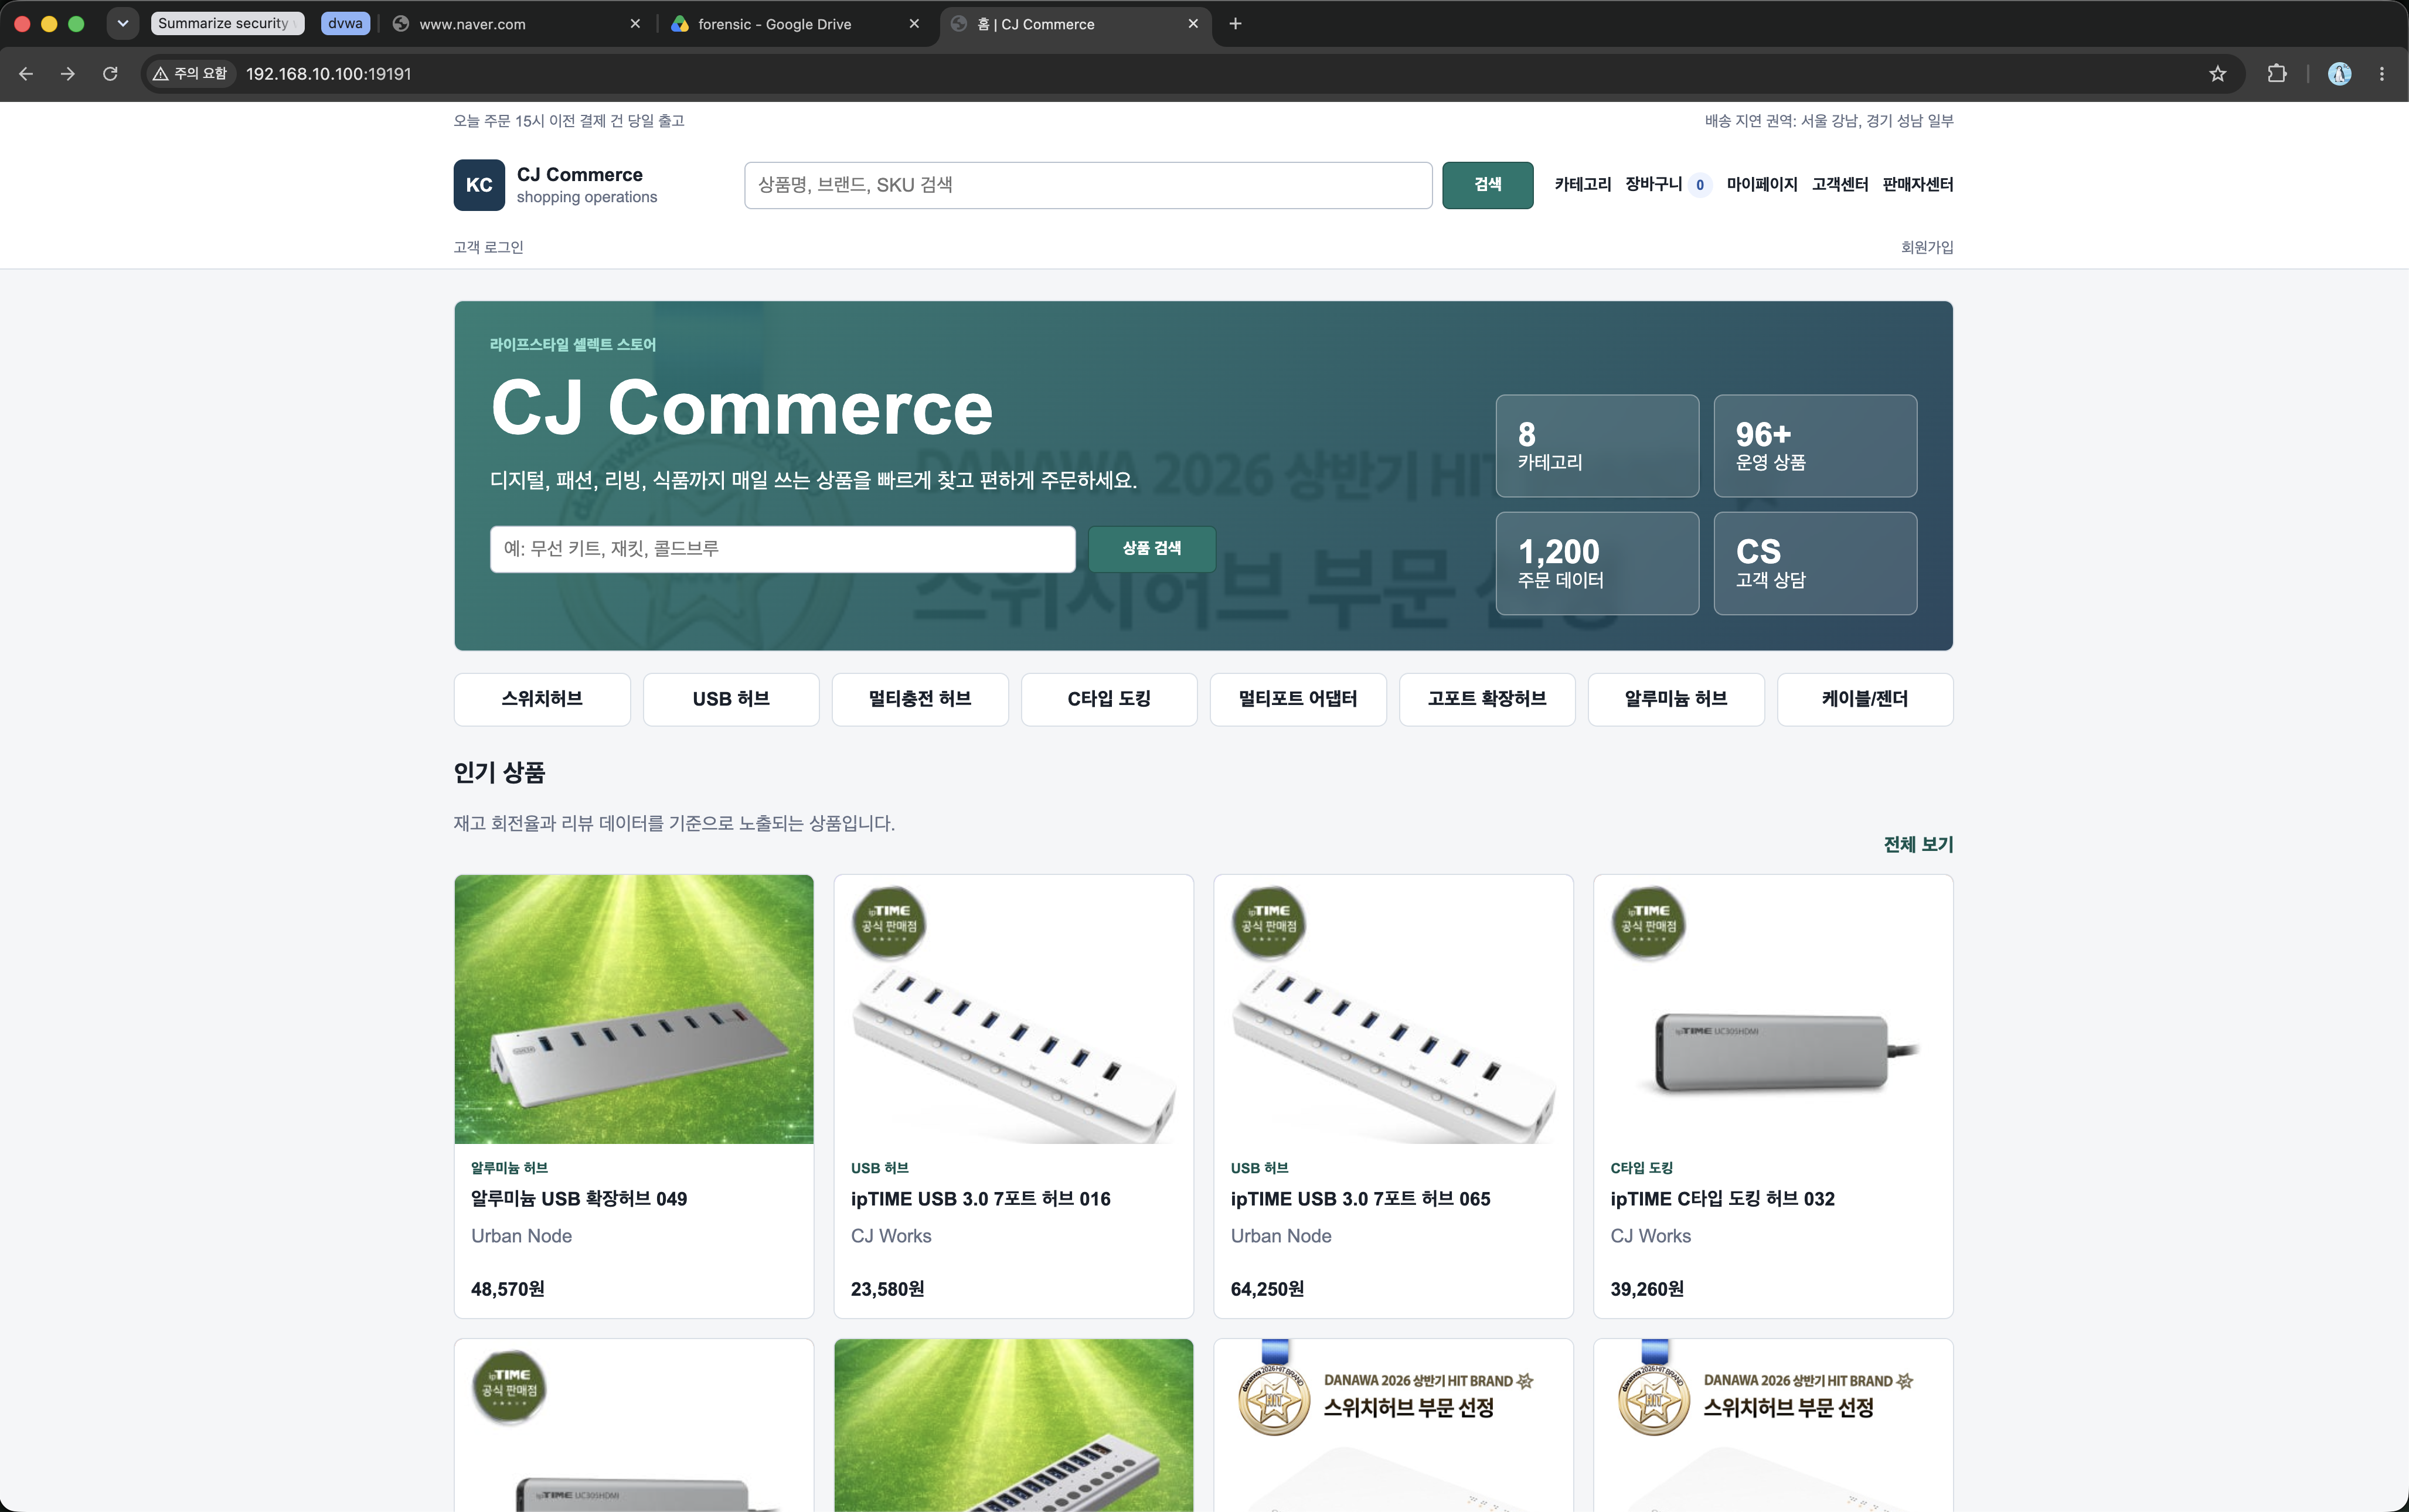The width and height of the screenshot is (2409, 1512).
Task: Click the CJ Commerce logo text in header
Action: pos(580,175)
